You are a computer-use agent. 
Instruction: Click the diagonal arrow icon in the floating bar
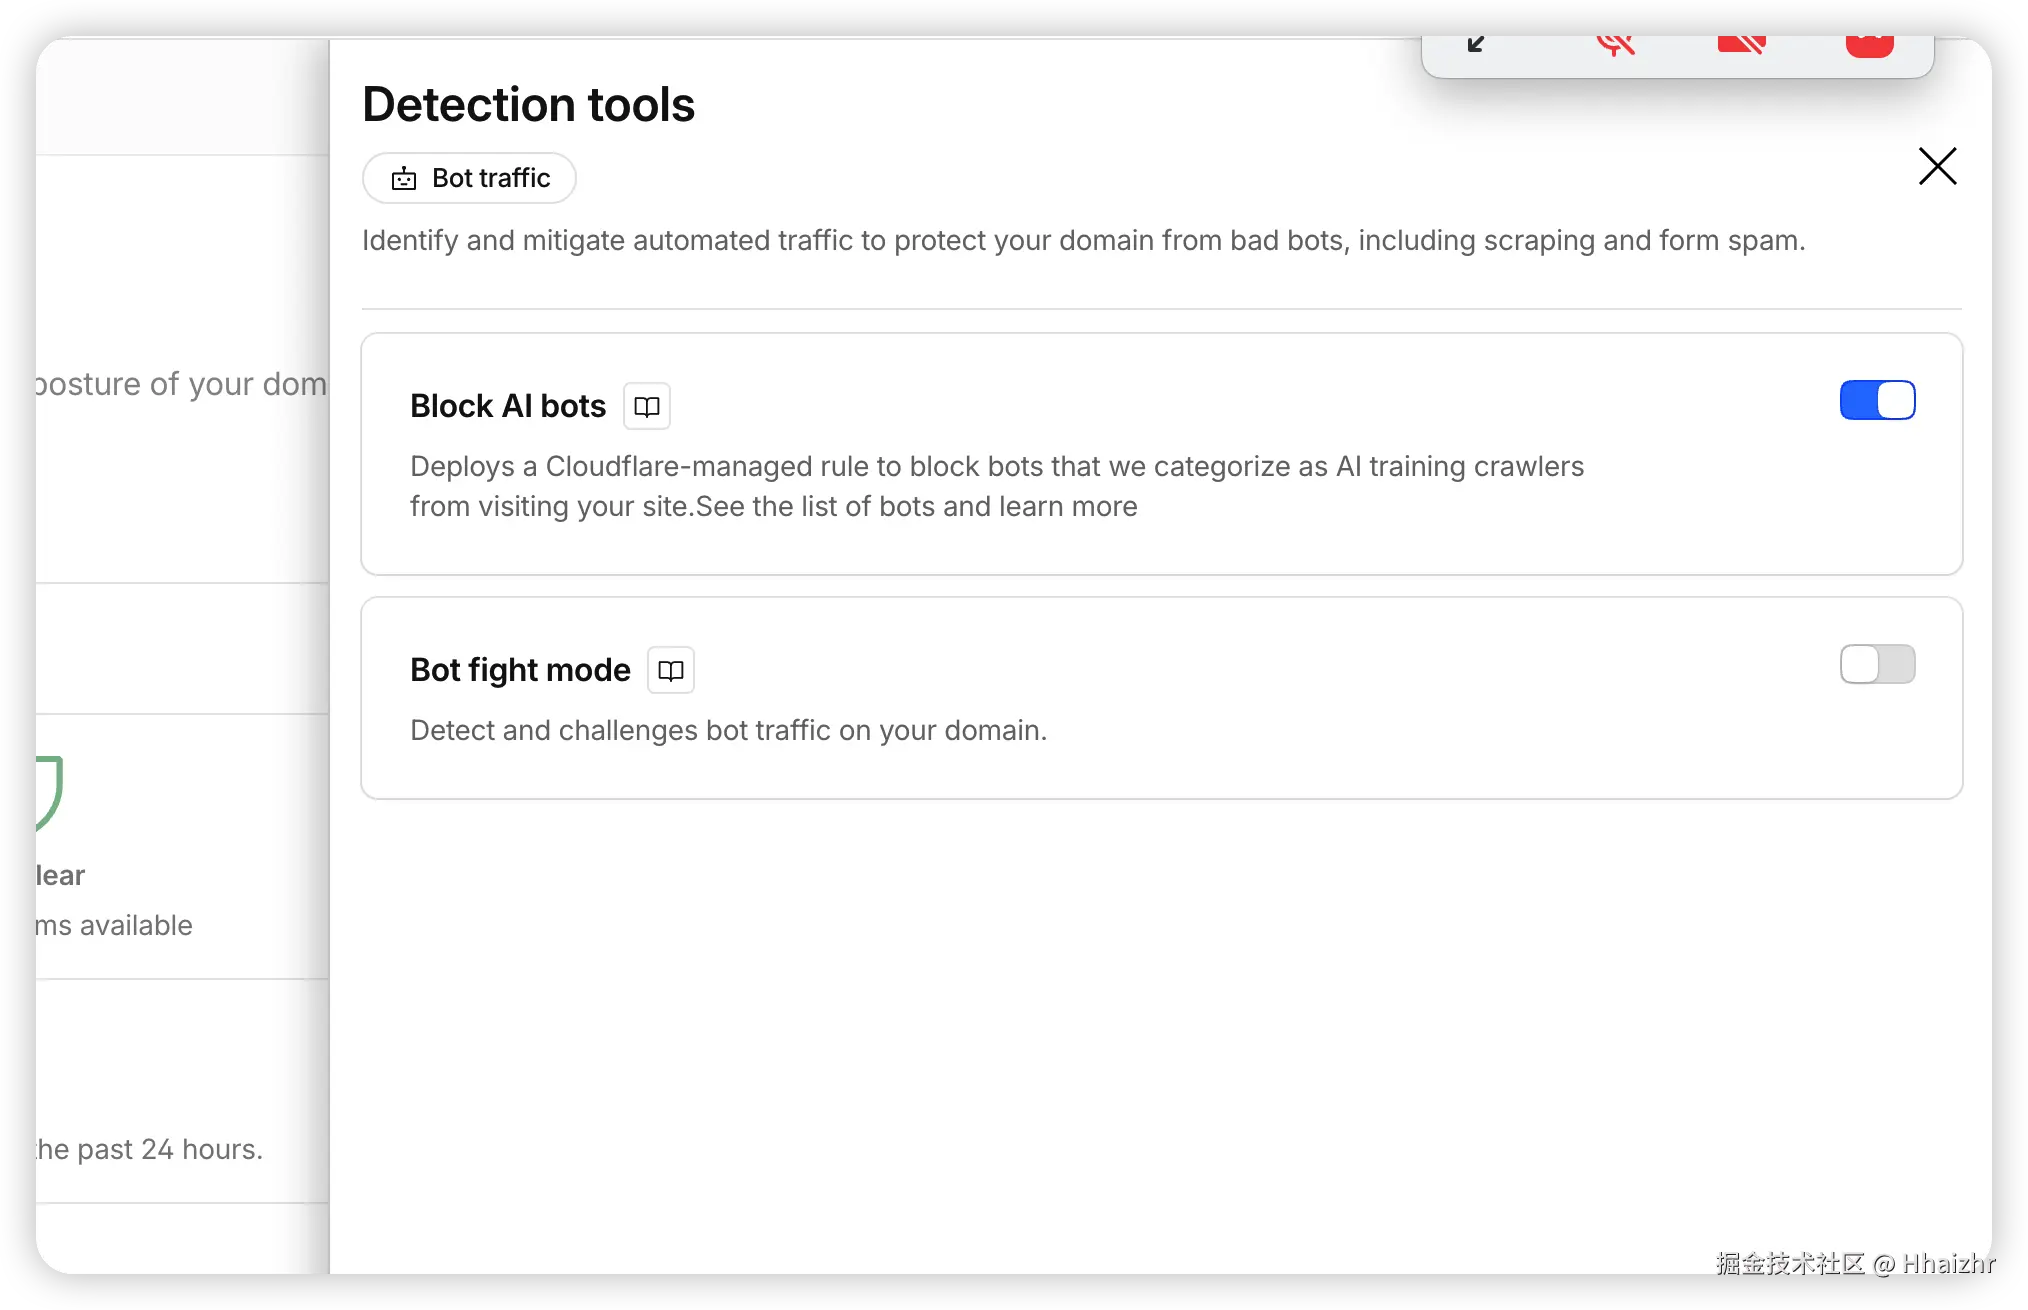[1476, 45]
